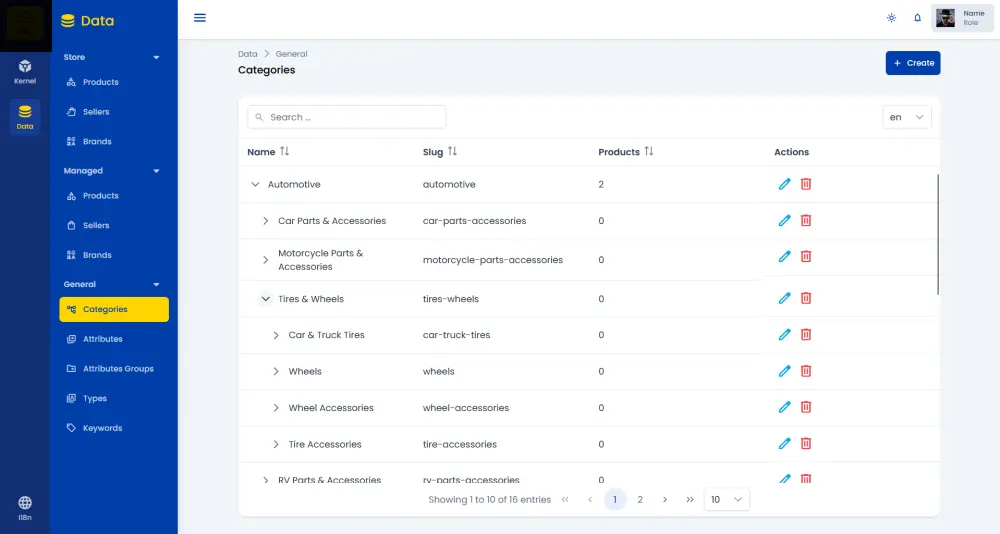The width and height of the screenshot is (1000, 534).
Task: Open the I18n globe icon
Action: coord(25,506)
